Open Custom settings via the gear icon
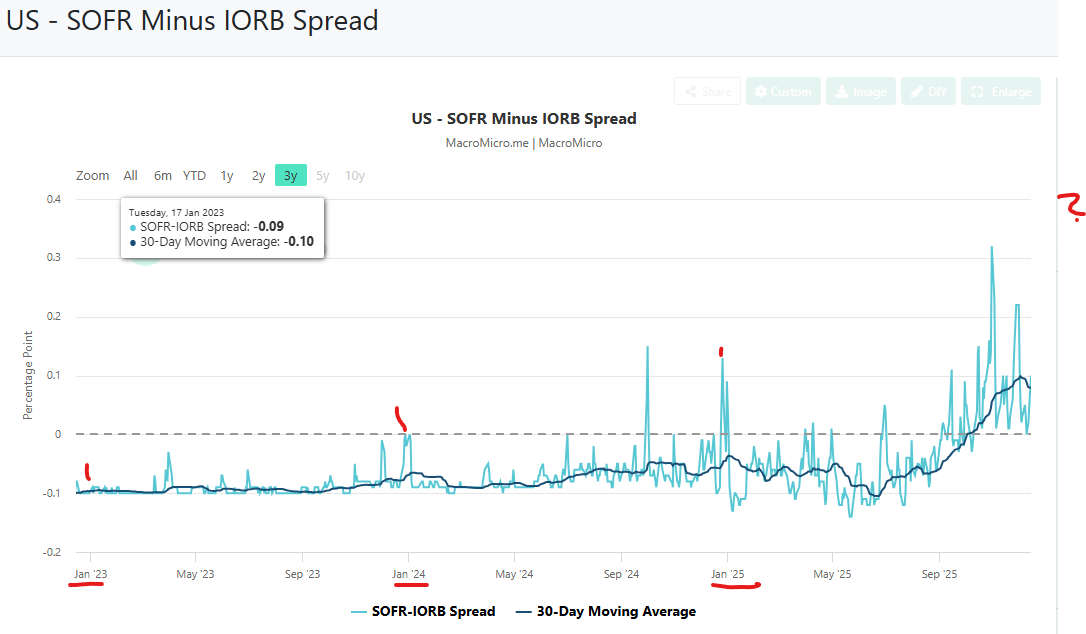This screenshot has height=634, width=1086. 760,92
